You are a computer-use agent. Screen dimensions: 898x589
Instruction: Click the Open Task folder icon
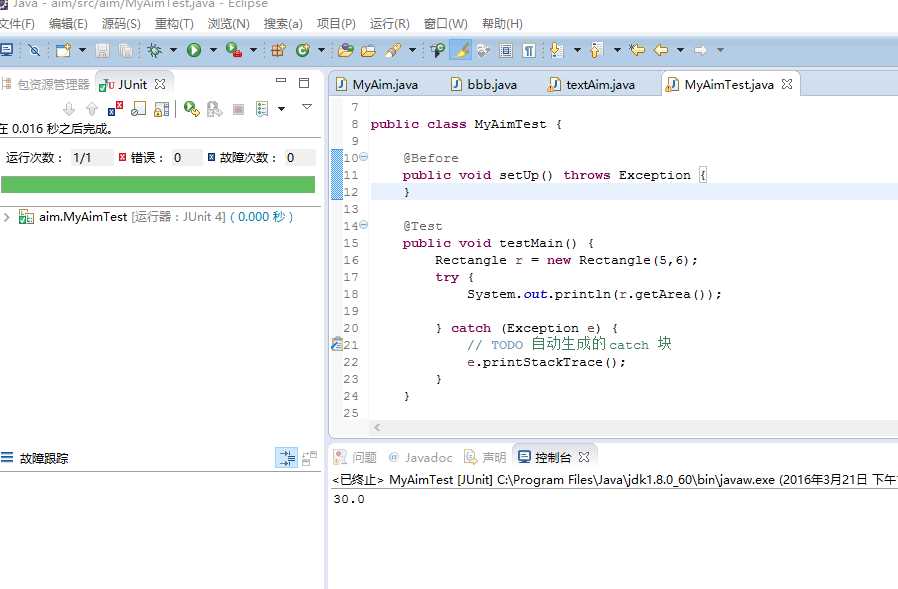coord(368,51)
